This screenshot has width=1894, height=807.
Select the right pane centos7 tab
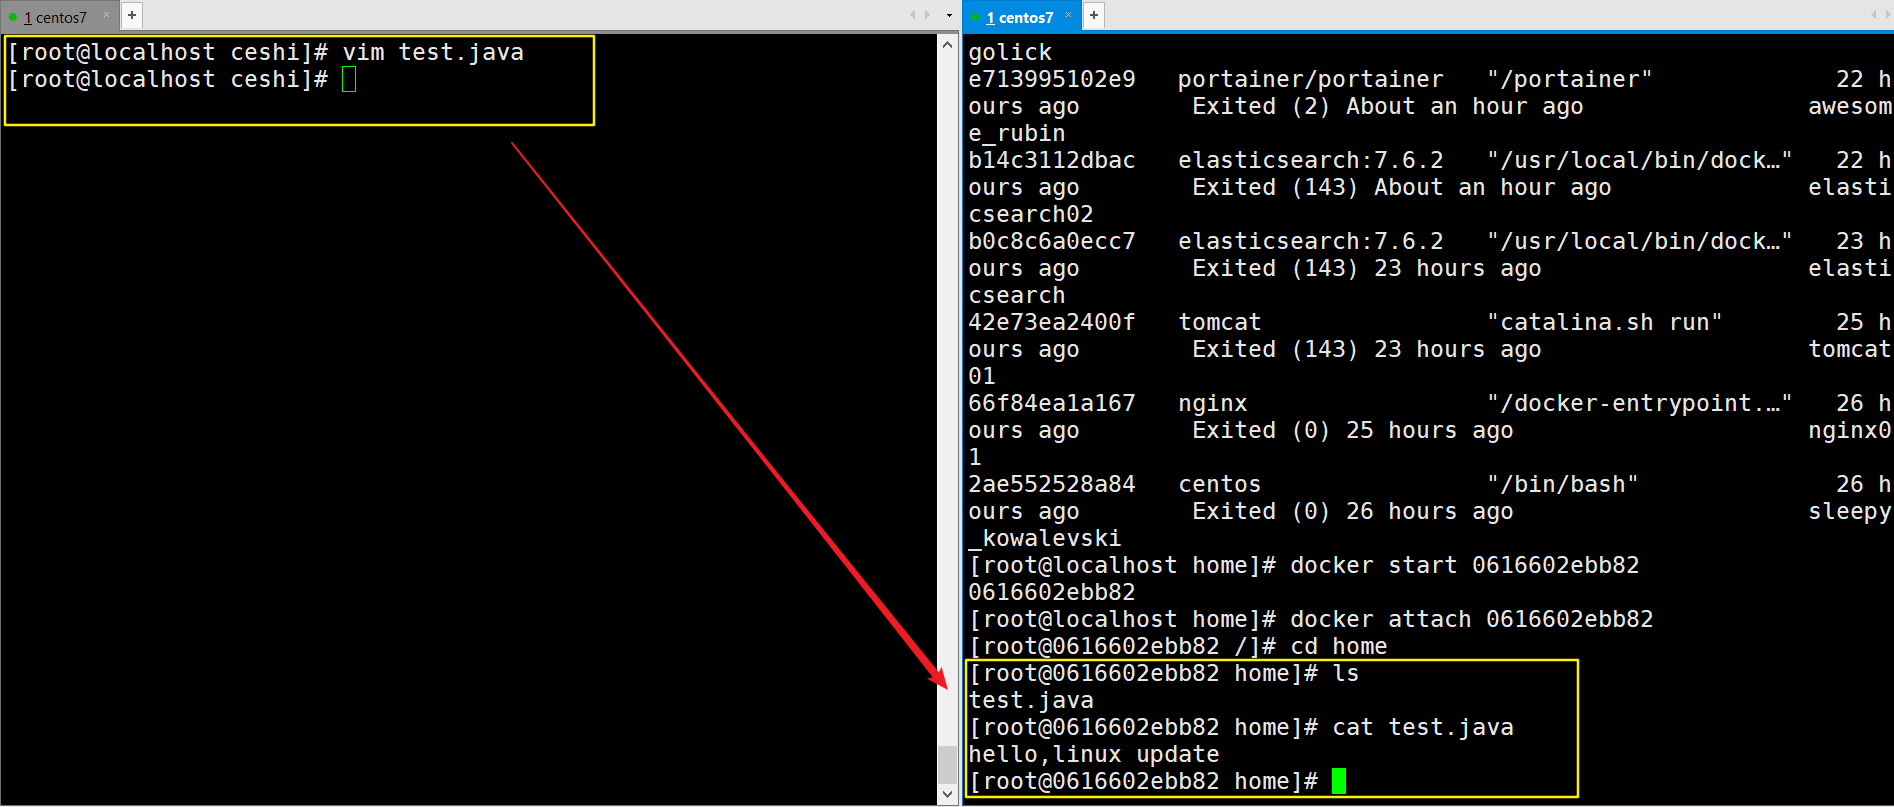point(1019,17)
